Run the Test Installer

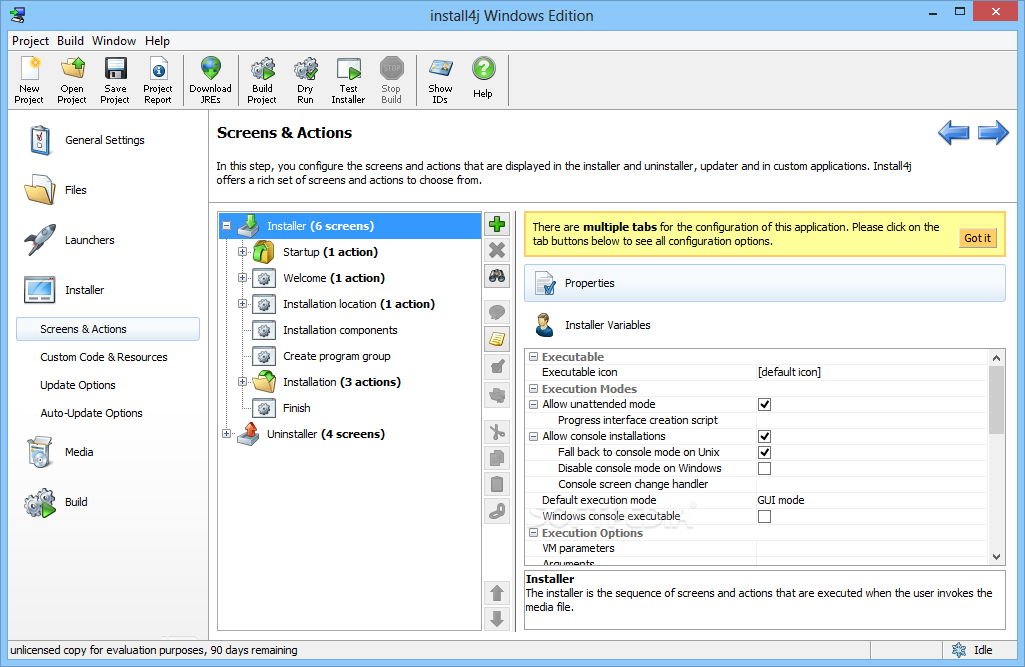pos(348,80)
